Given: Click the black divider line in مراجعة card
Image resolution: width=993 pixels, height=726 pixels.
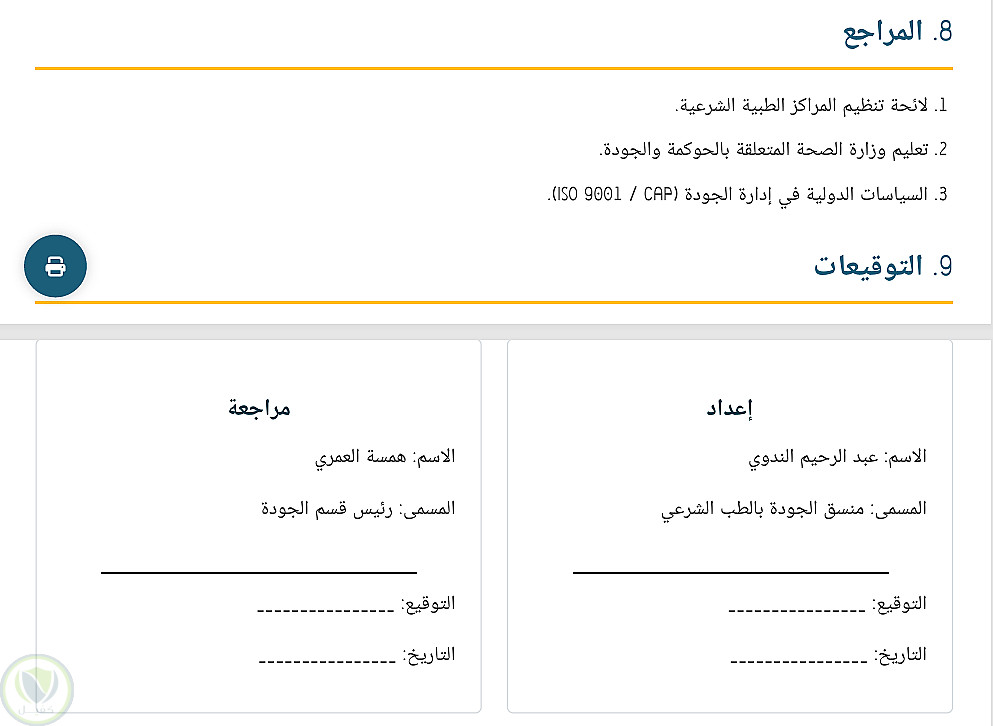Looking at the screenshot, I should click(259, 572).
